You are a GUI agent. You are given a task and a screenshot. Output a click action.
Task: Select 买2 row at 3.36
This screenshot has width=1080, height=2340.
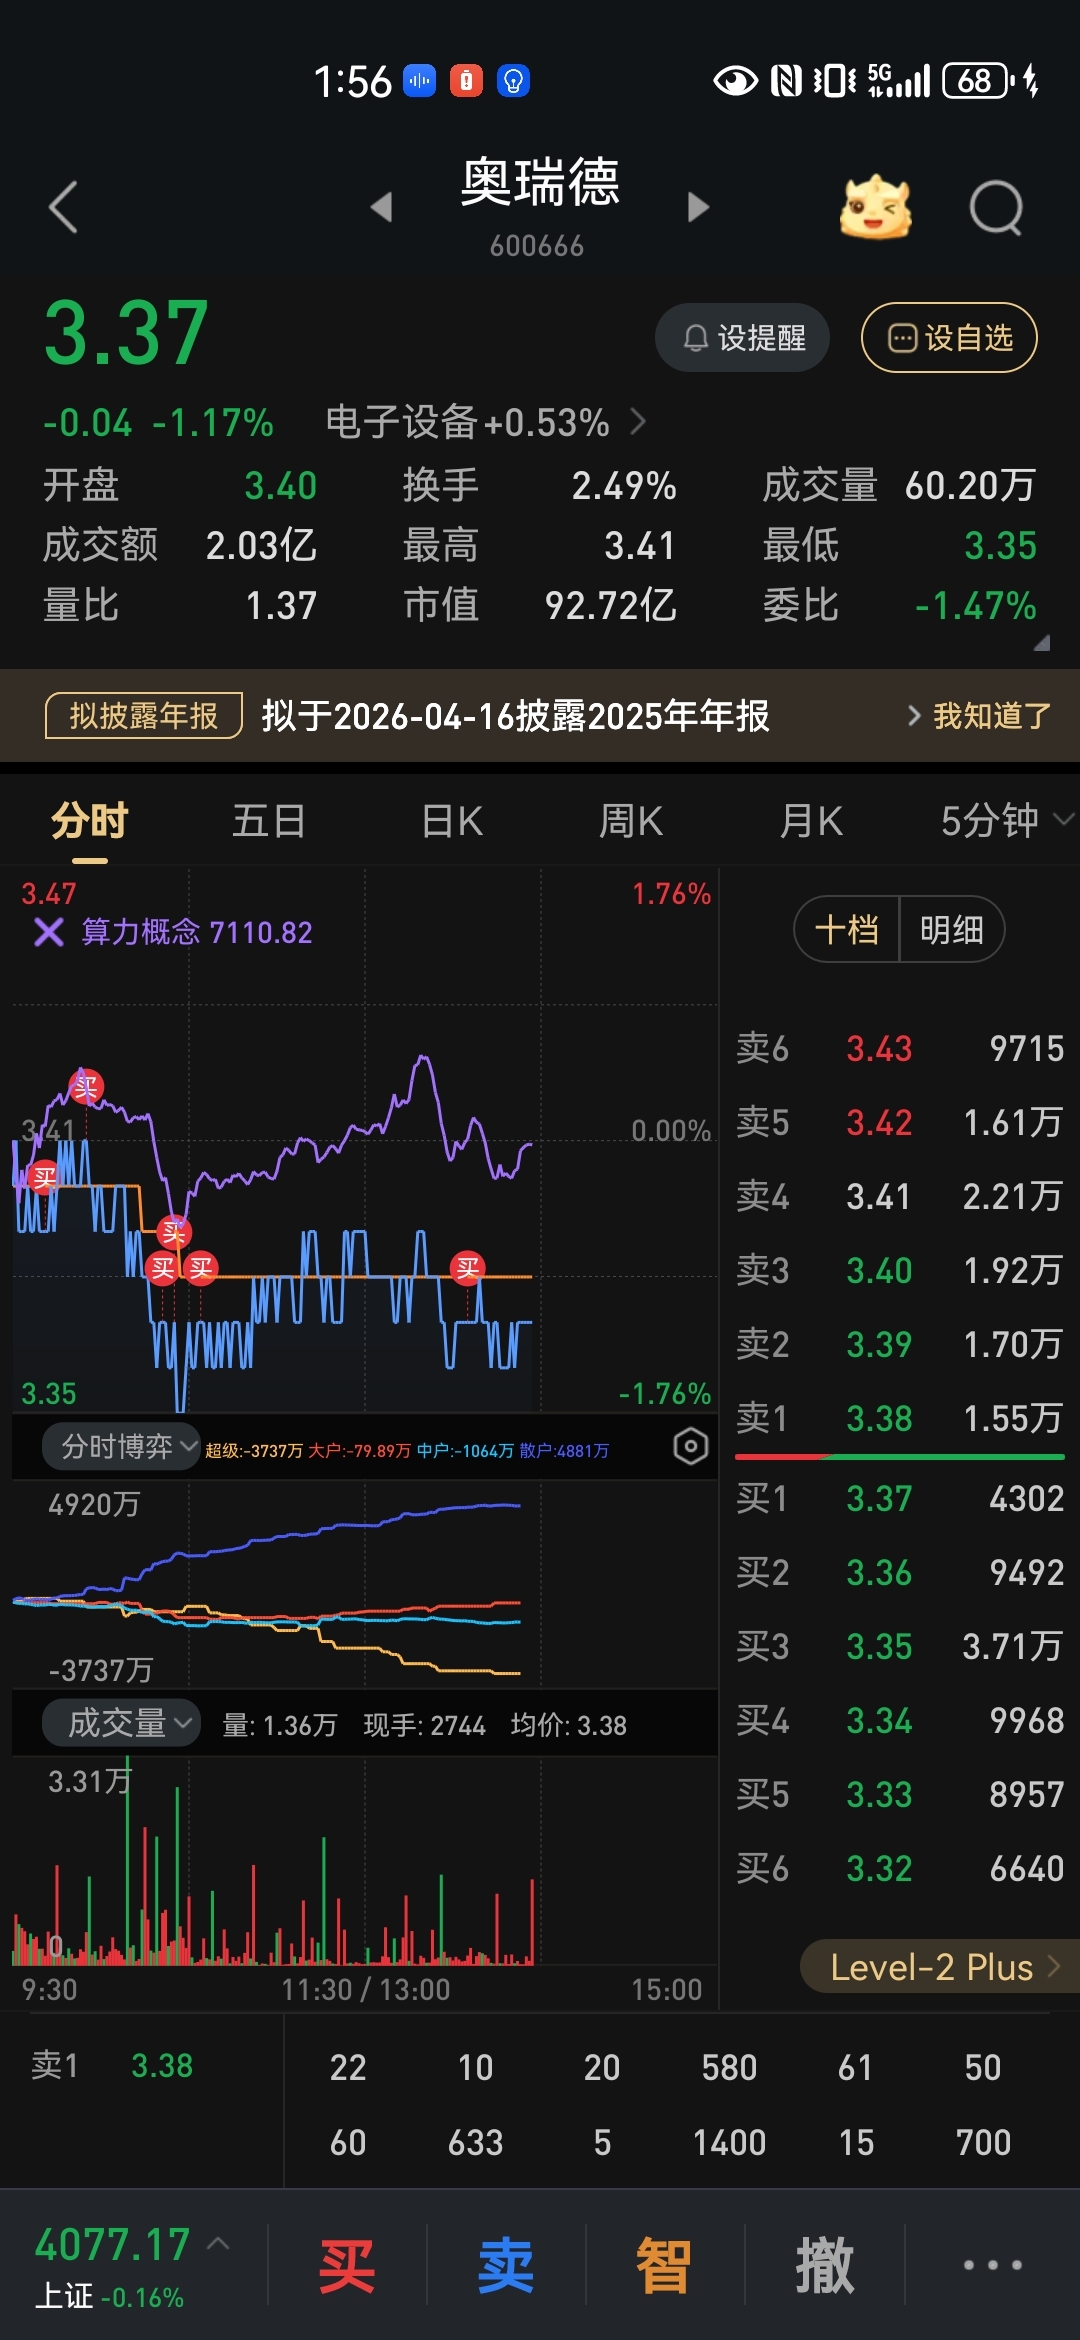899,1572
